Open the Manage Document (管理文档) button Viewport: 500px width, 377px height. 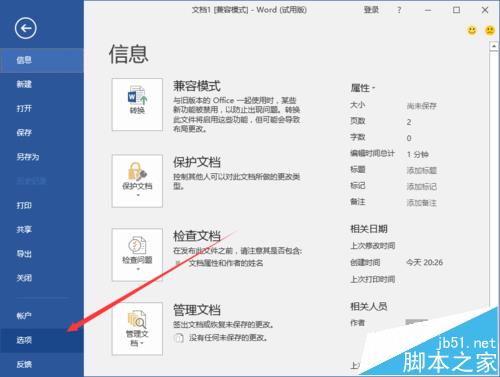coord(137,329)
